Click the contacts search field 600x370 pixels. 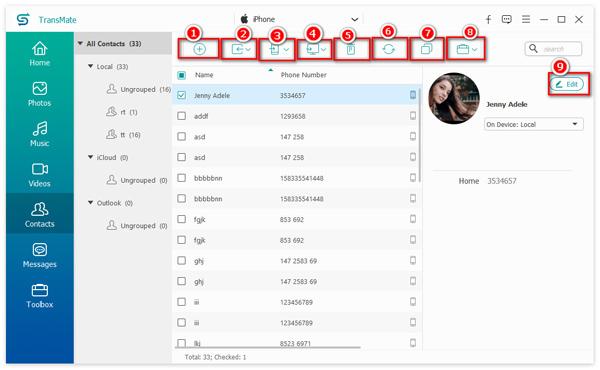(x=553, y=49)
